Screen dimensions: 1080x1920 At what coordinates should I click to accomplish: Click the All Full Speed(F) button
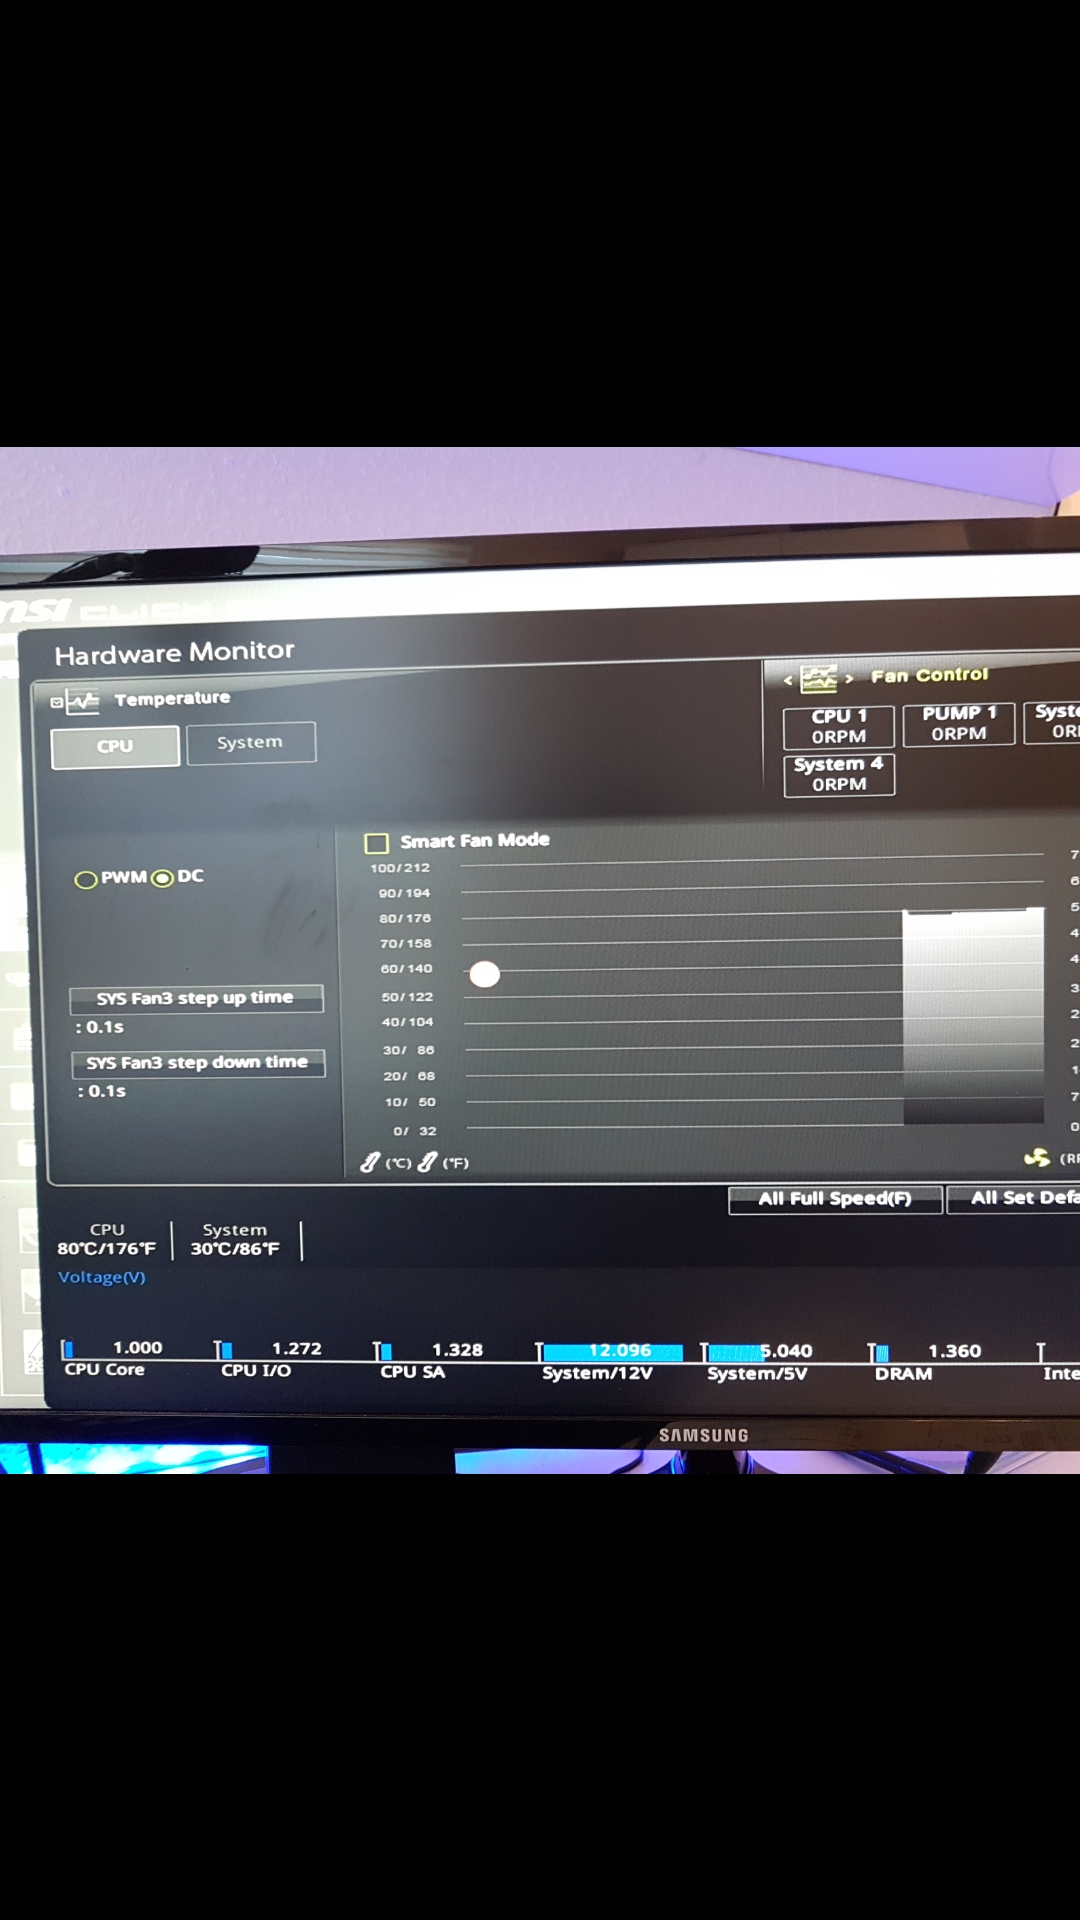pyautogui.click(x=835, y=1199)
